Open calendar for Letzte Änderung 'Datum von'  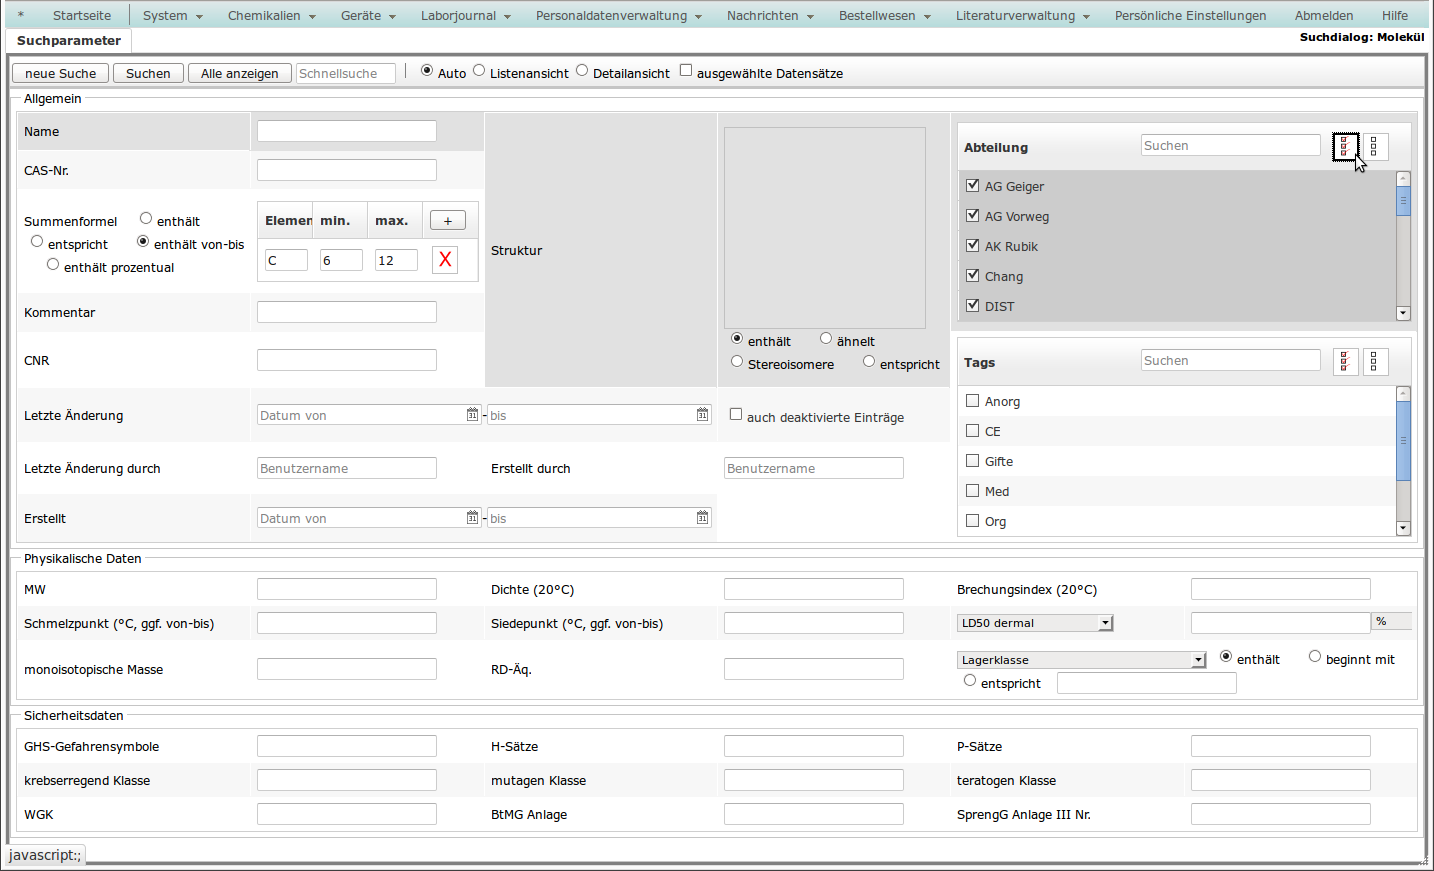pos(472,415)
